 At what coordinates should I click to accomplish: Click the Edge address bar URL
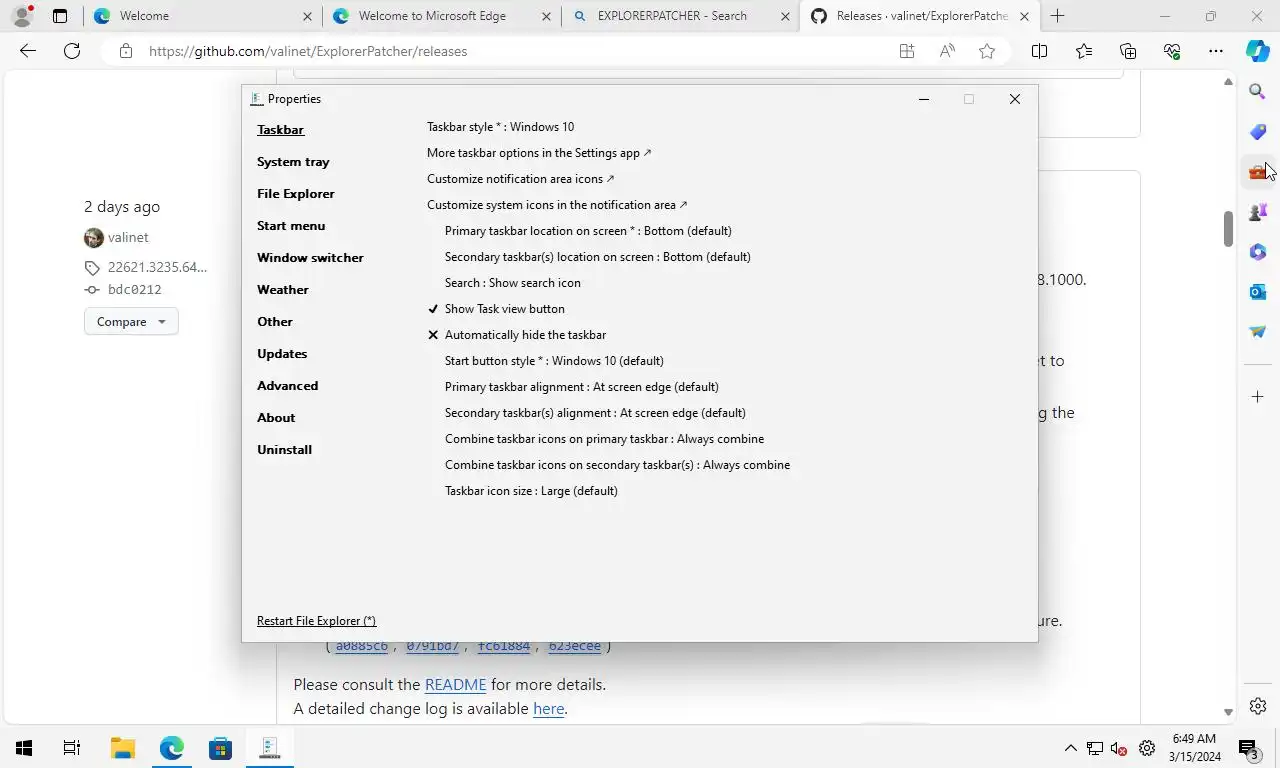point(308,51)
